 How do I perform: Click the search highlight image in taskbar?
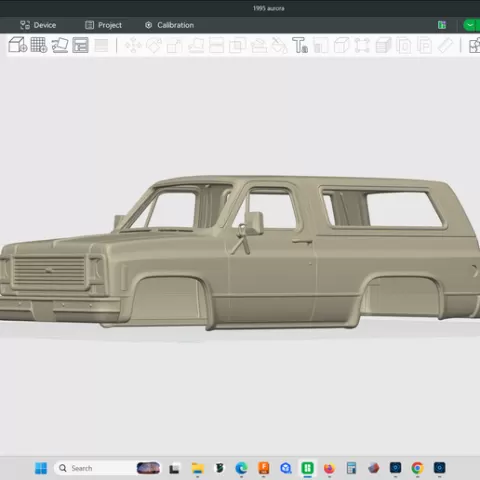pos(148,468)
